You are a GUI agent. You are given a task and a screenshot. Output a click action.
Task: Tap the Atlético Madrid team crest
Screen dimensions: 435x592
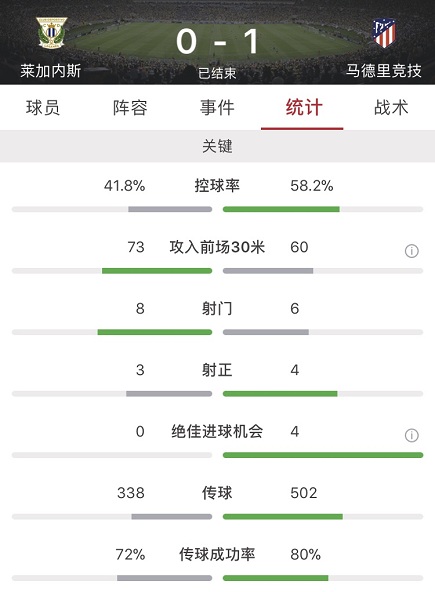[x=384, y=33]
